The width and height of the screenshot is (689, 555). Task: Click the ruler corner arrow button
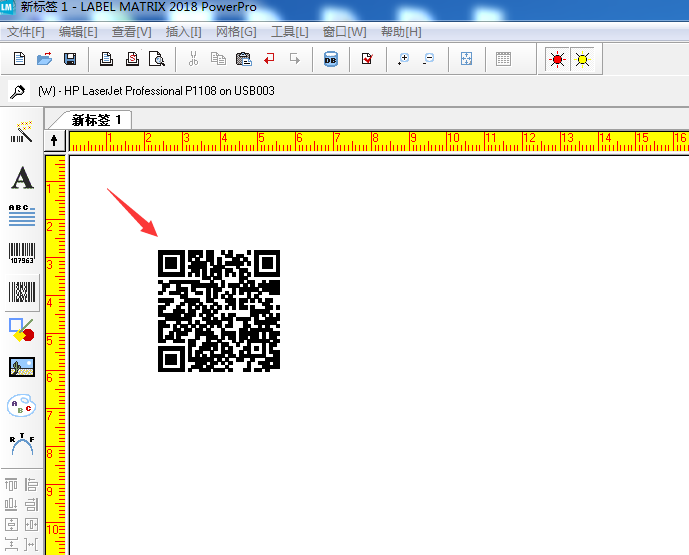[x=54, y=141]
